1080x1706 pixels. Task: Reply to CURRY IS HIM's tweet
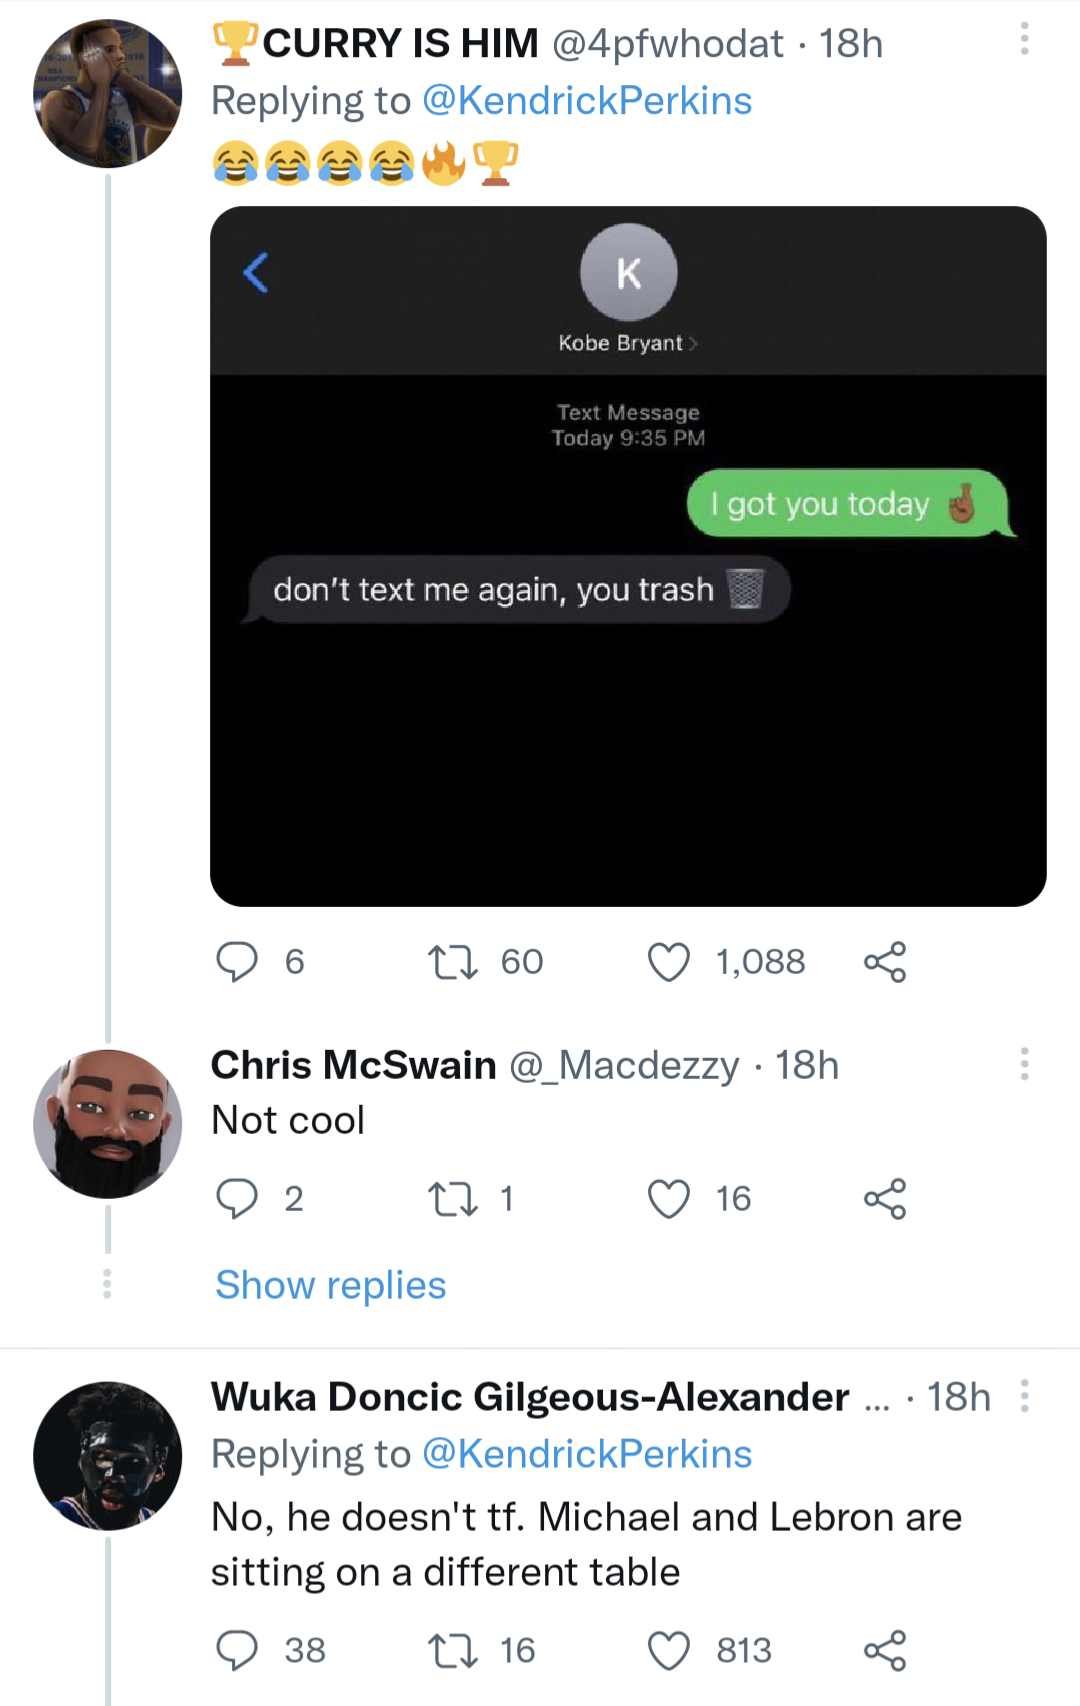click(x=238, y=962)
